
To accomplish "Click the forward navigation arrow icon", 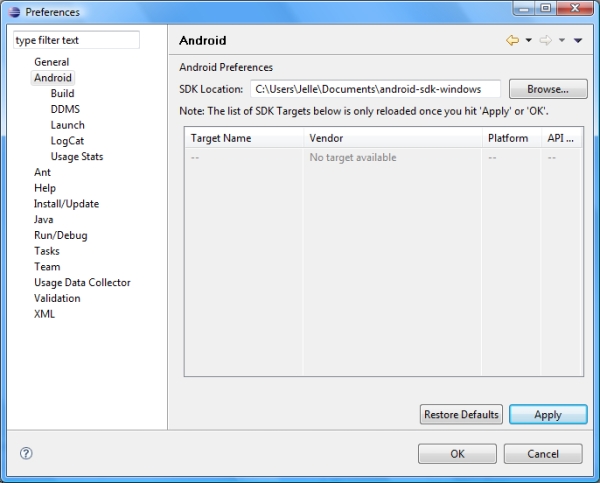I will click(546, 41).
